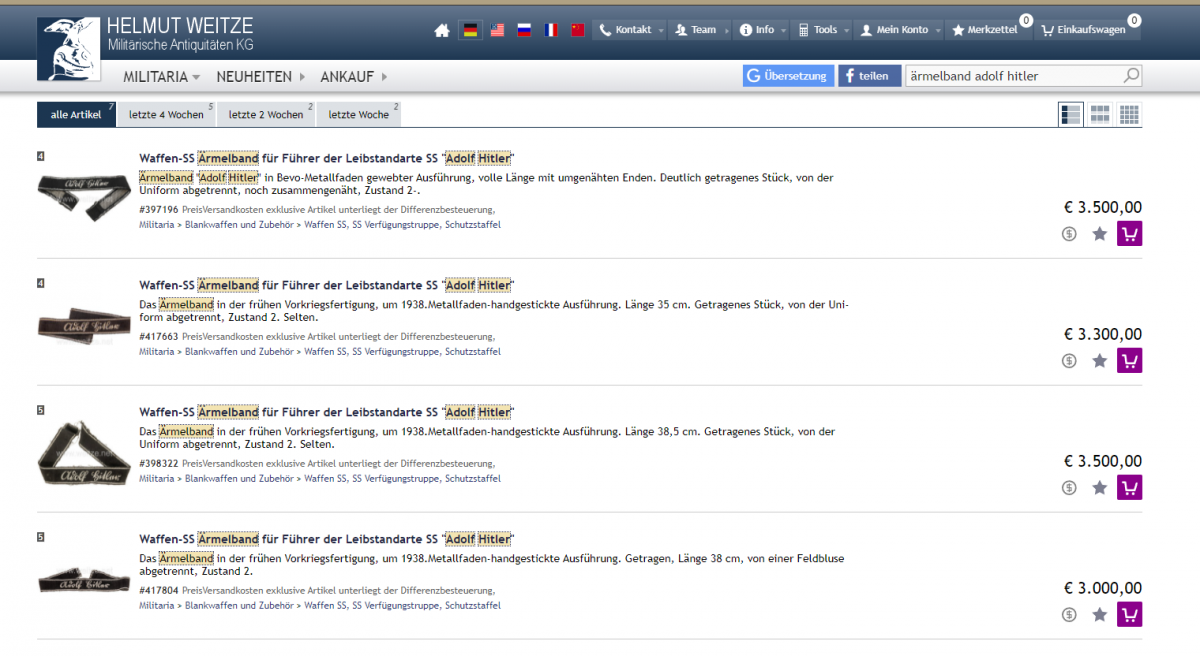This screenshot has width=1200, height=656.
Task: Select the letzte 2 Wochen tab
Action: [266, 114]
